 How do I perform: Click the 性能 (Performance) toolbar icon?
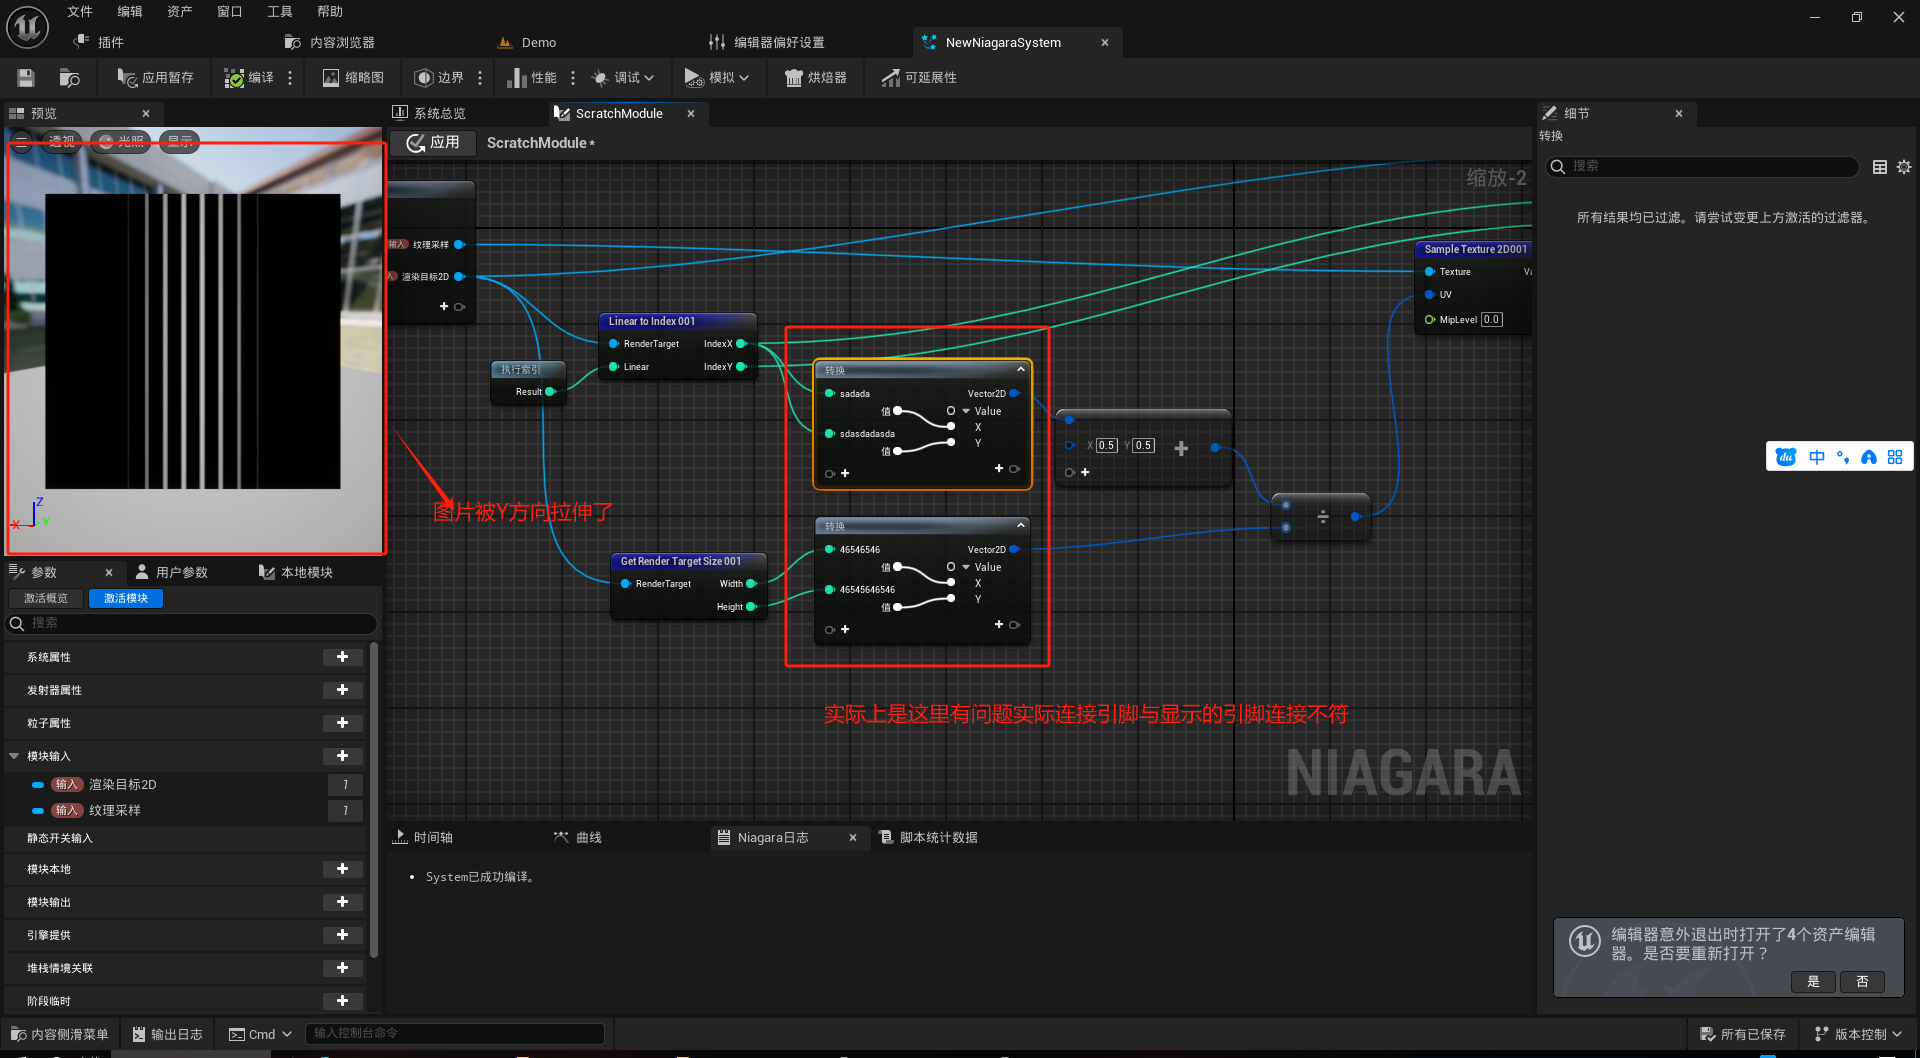[x=531, y=77]
